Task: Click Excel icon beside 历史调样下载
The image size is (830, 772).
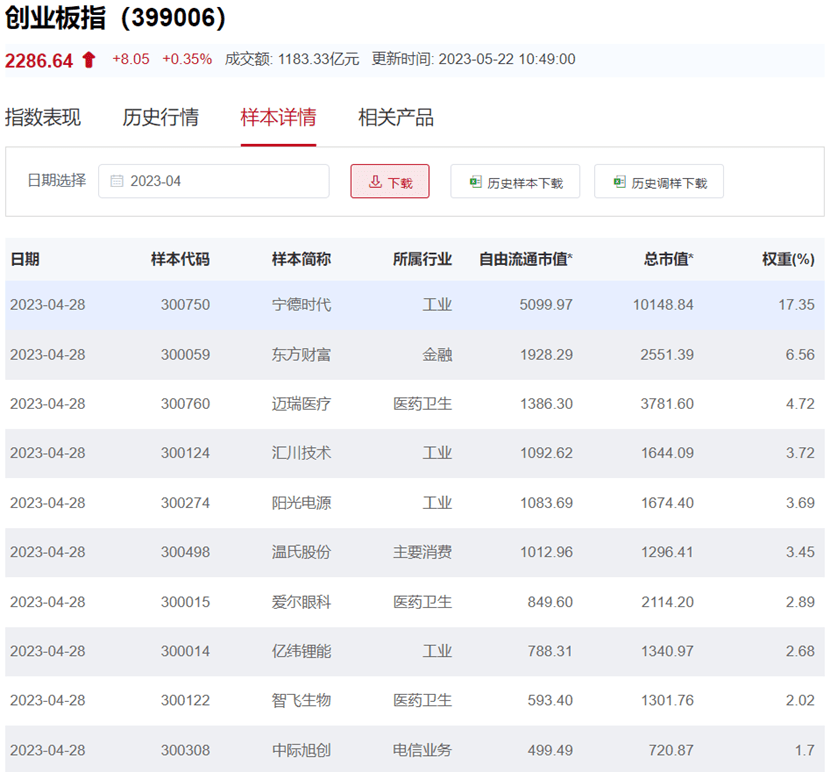Action: 619,182
